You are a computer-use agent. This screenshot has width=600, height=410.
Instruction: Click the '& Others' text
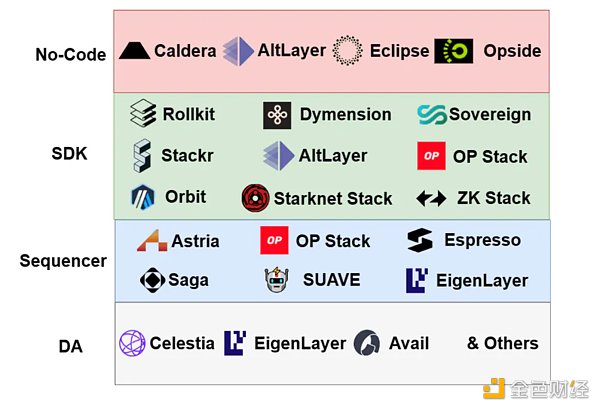tap(502, 343)
